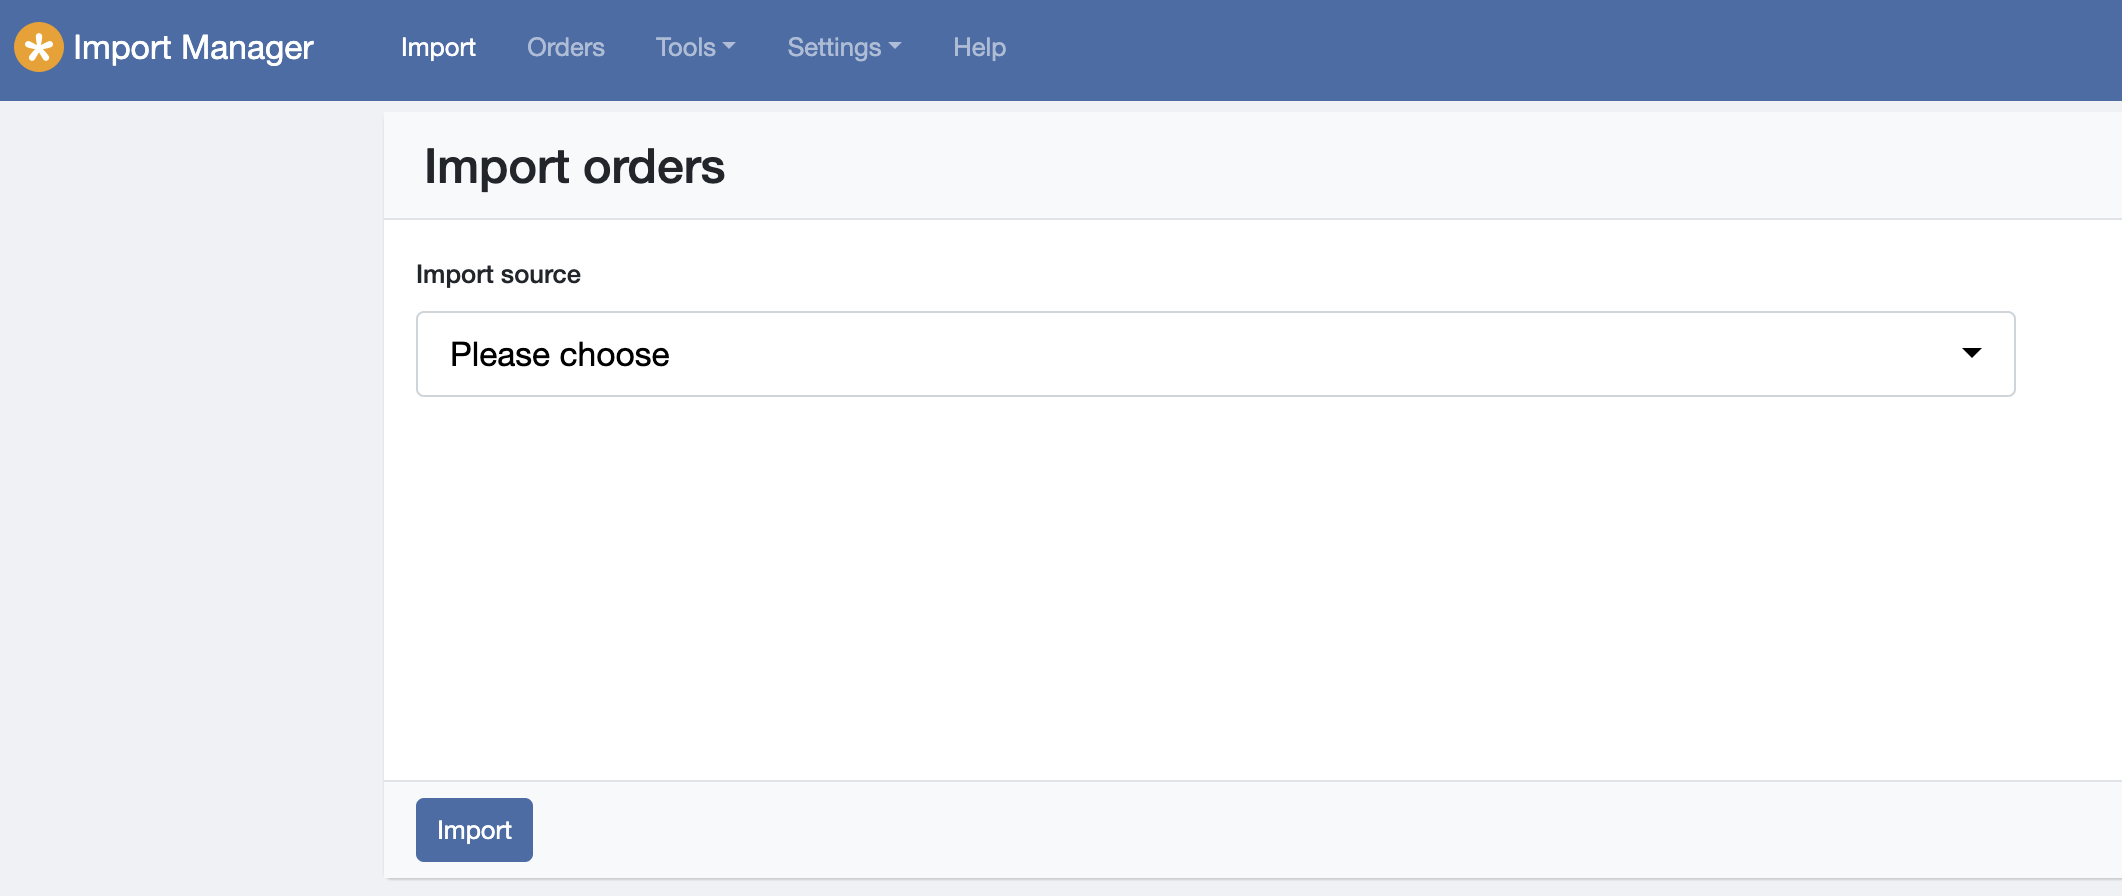
Task: Click the 'Please choose' placeholder text
Action: (559, 354)
